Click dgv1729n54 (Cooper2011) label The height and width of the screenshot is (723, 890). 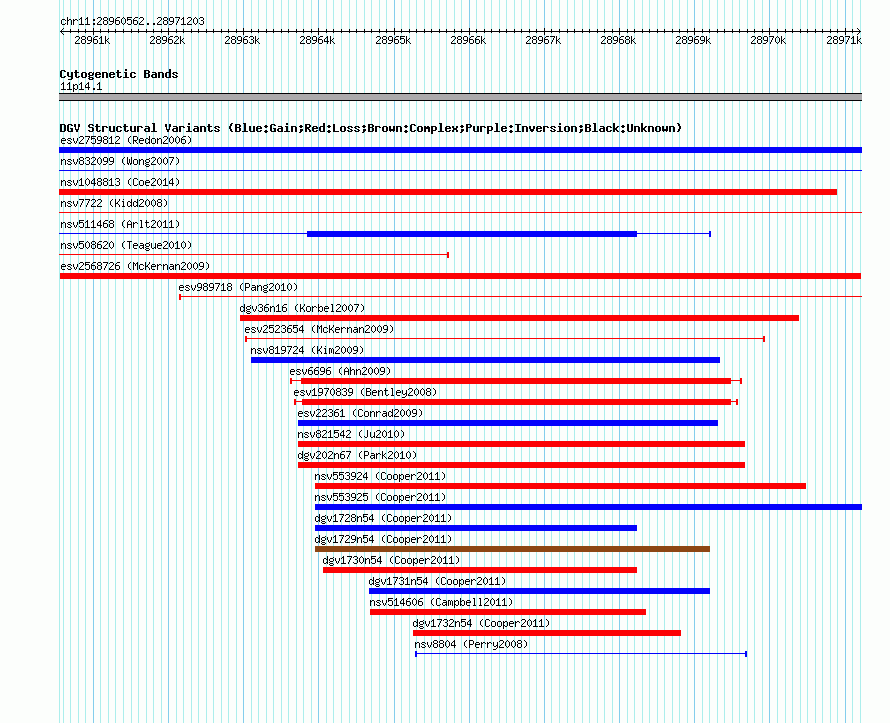point(383,539)
